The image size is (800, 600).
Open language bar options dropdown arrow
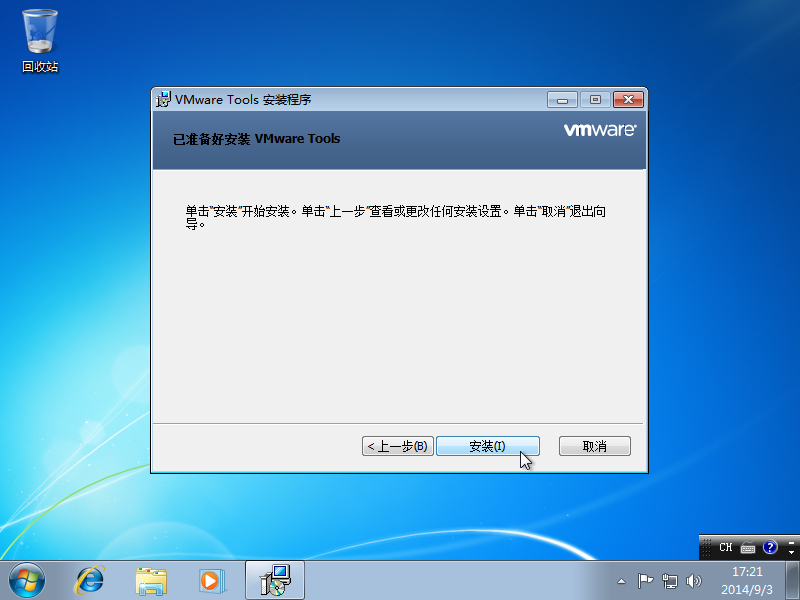(x=791, y=552)
